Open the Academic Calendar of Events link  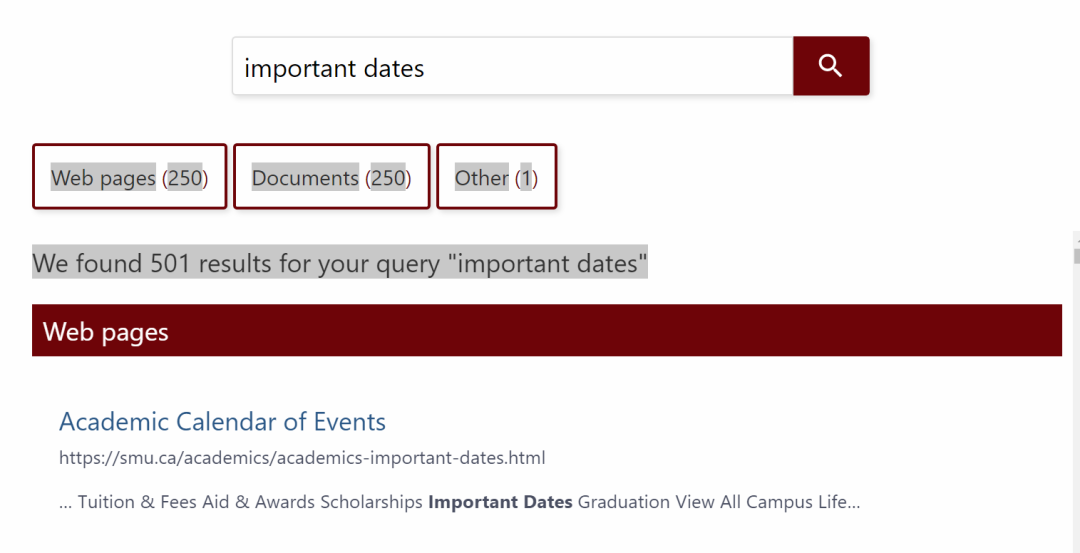[x=222, y=421]
